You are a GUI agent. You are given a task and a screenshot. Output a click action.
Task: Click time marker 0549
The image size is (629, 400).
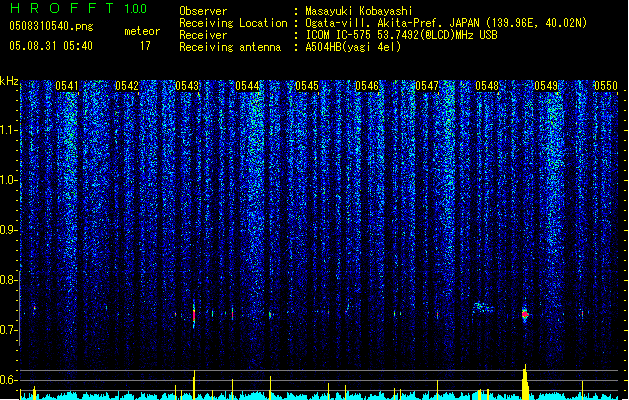pyautogui.click(x=546, y=86)
